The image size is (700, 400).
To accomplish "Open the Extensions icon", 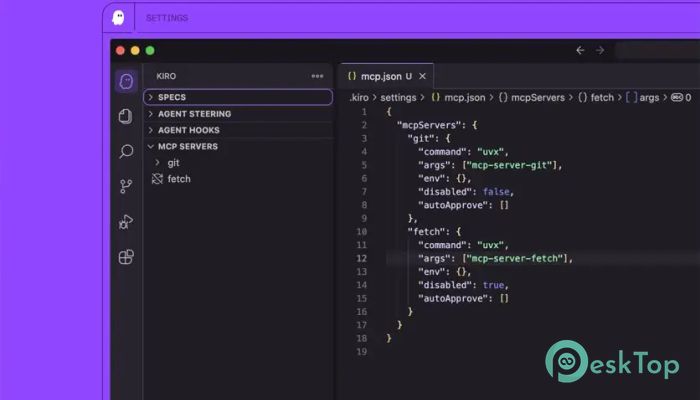I will tap(126, 257).
